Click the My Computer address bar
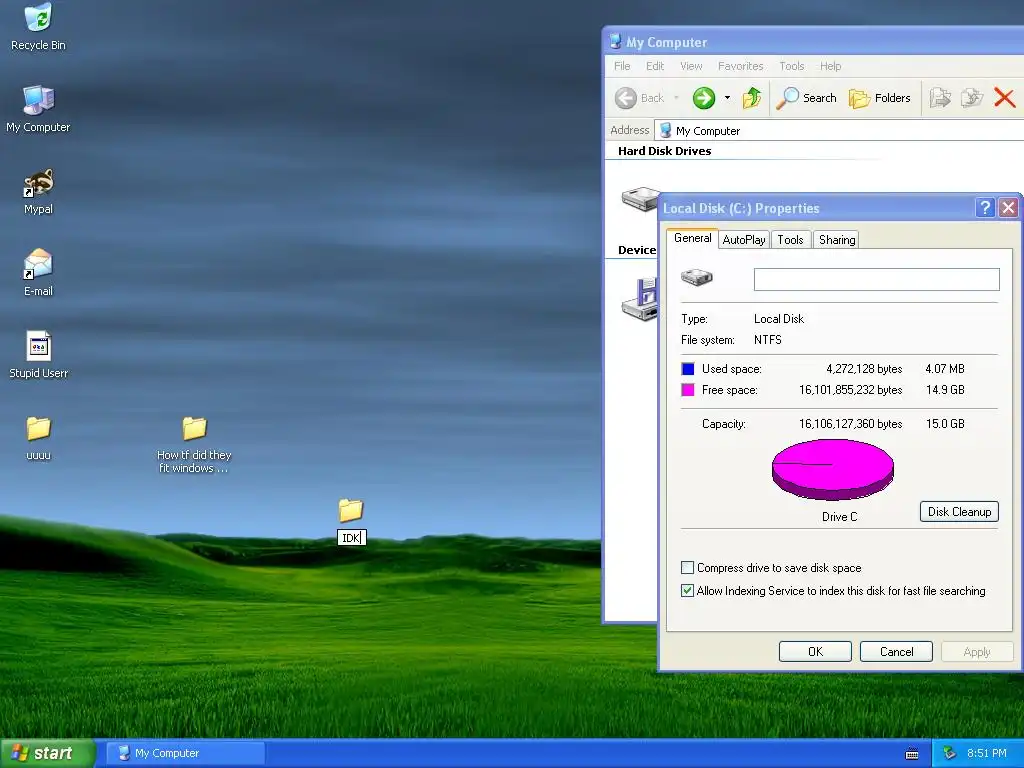This screenshot has height=768, width=1024. (839, 131)
